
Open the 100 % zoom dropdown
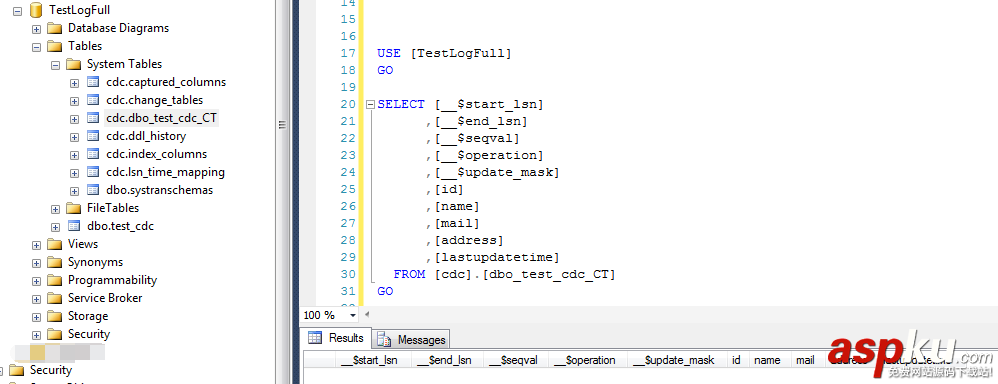coord(353,315)
